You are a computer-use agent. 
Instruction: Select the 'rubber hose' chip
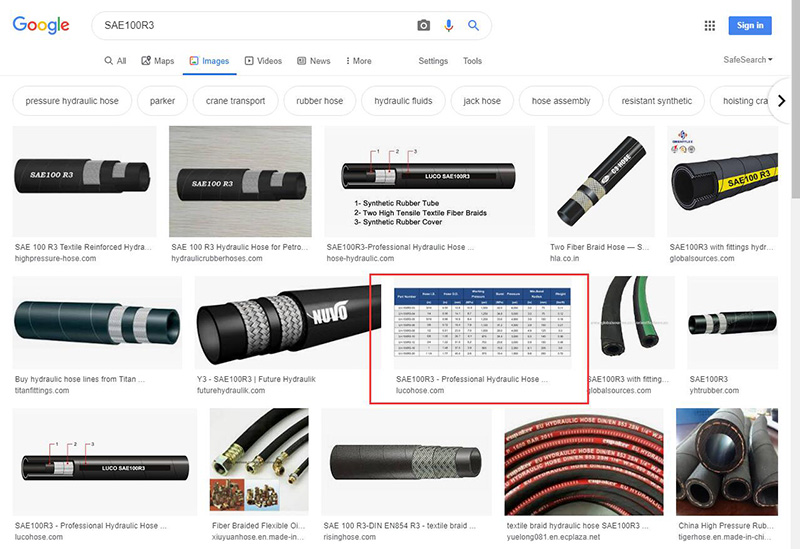pos(319,101)
